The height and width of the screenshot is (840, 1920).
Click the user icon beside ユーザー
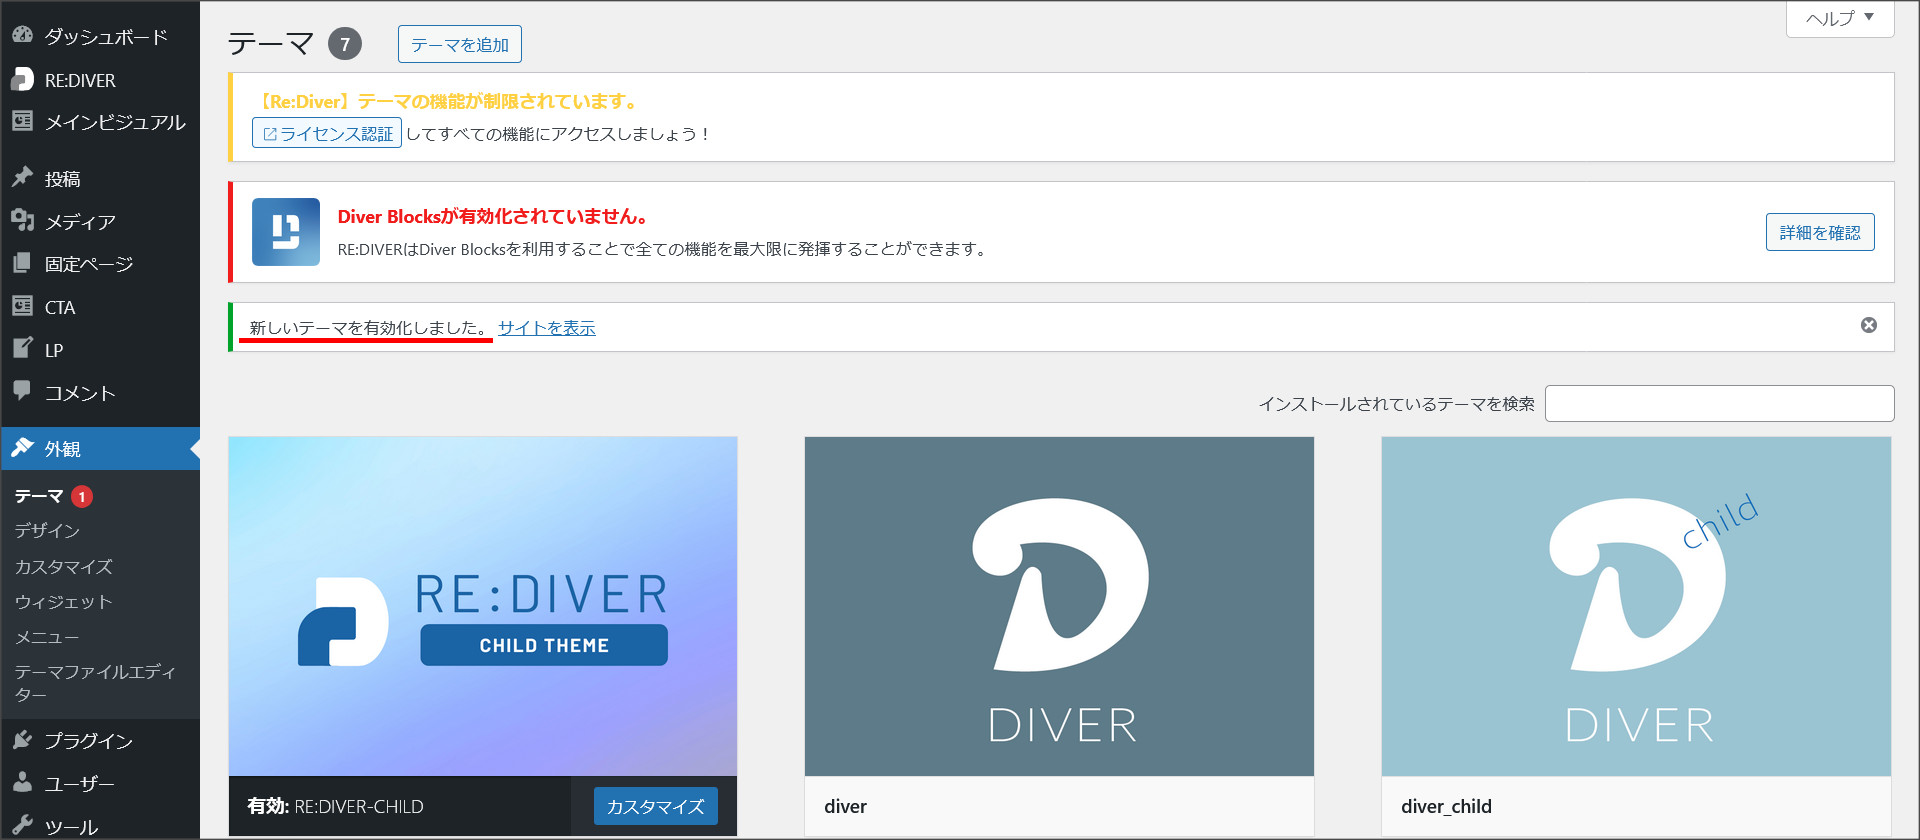pos(22,783)
